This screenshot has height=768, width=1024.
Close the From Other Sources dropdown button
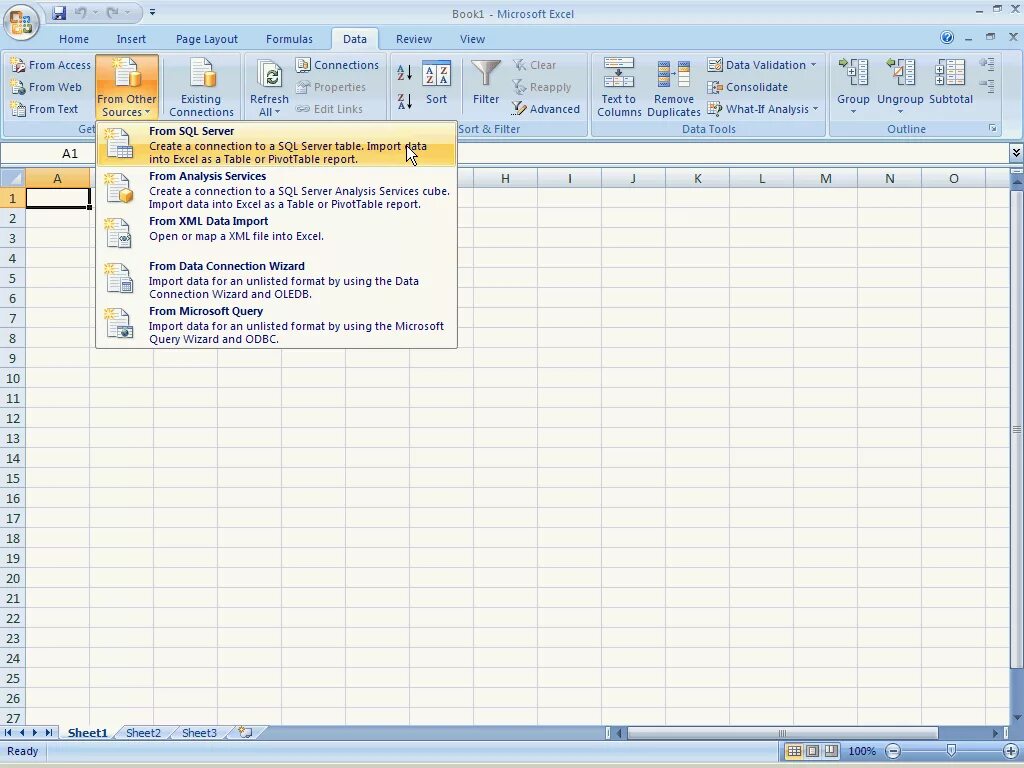click(127, 88)
